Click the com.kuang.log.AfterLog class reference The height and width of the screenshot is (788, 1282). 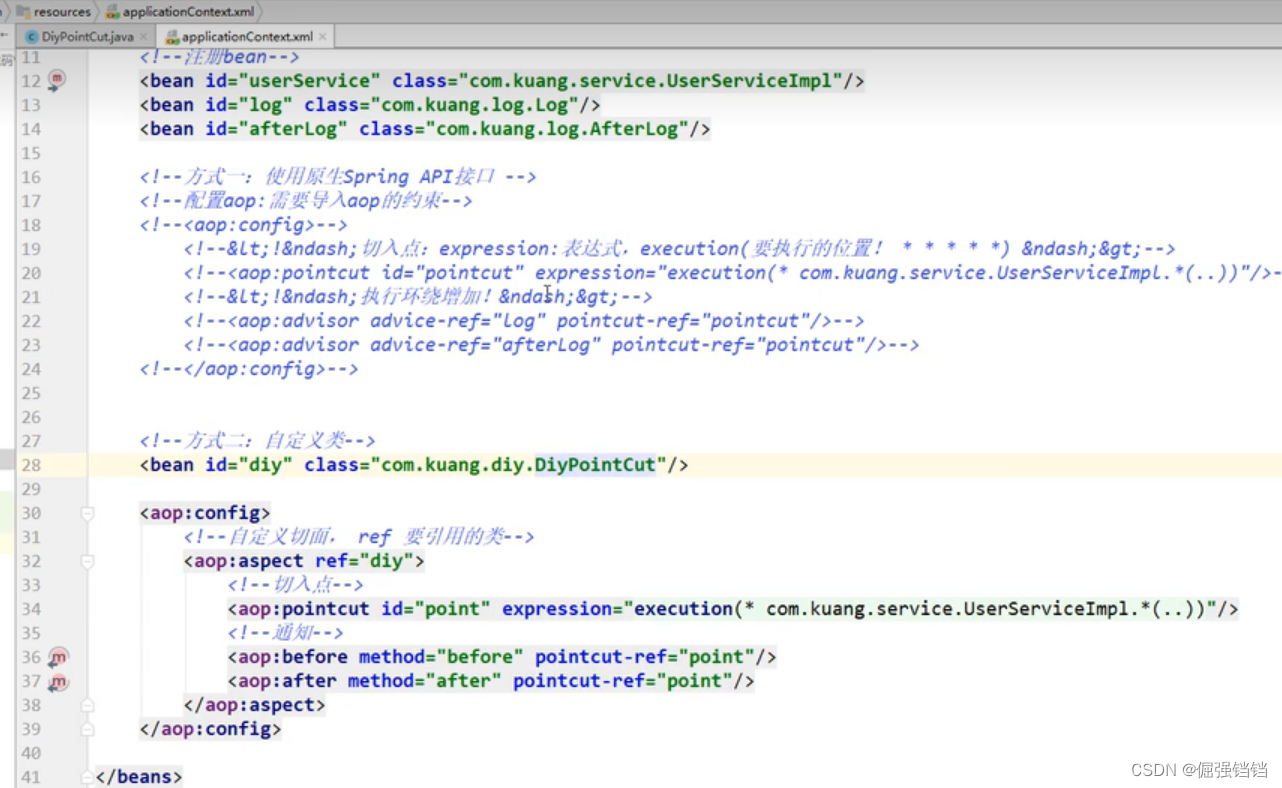click(563, 129)
